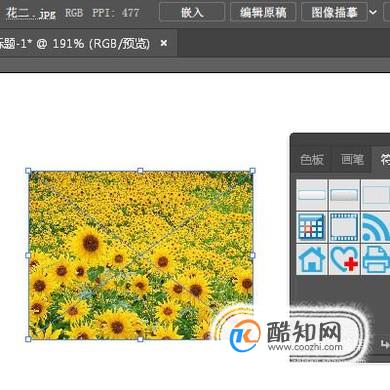Image resolution: width=390 pixels, height=390 pixels.
Task: Click the 编辑原稿 button
Action: (263, 12)
